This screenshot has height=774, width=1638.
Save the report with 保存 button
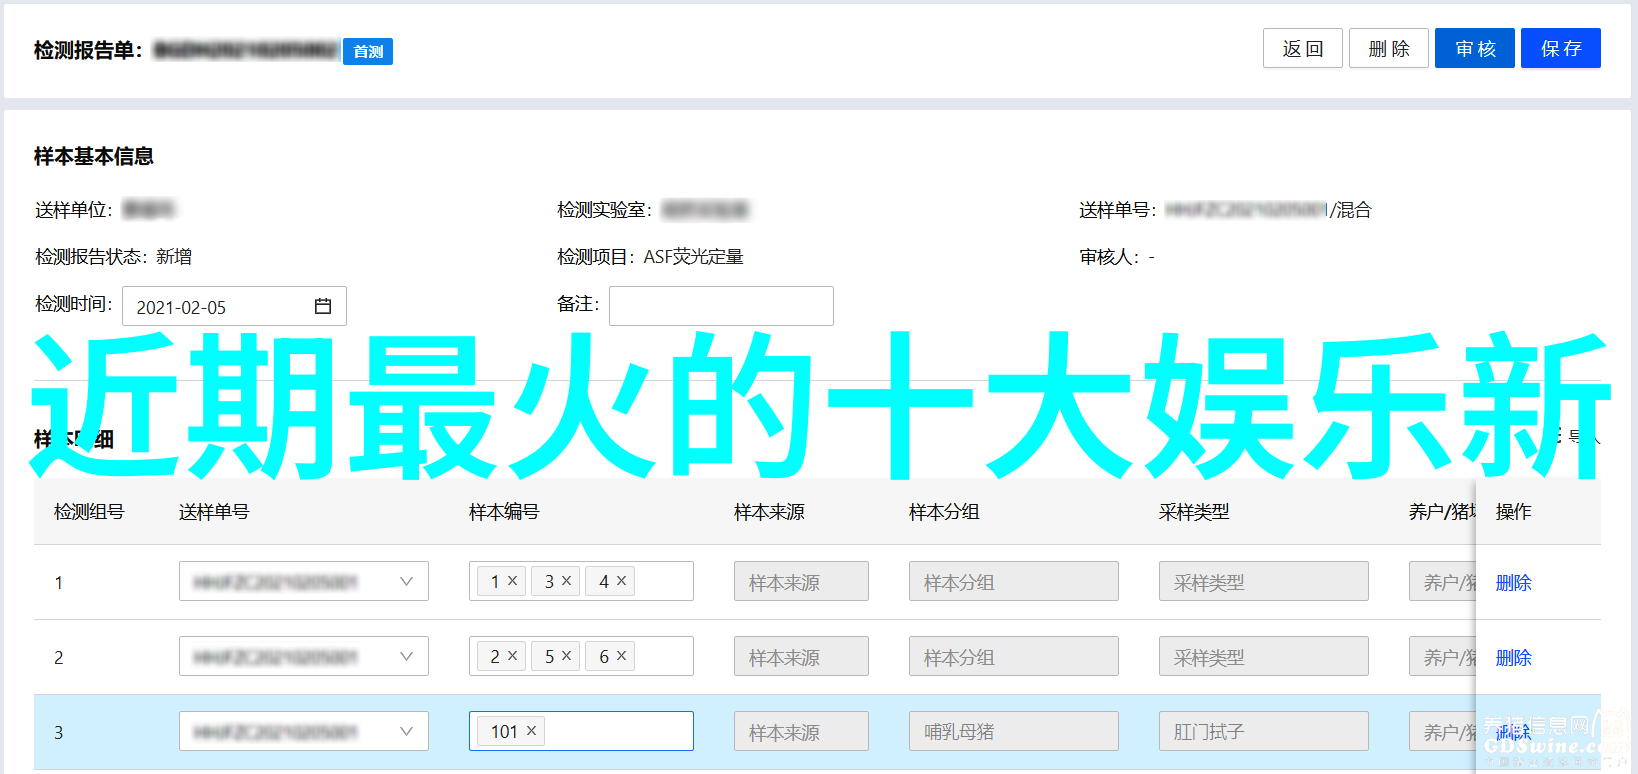[1561, 48]
